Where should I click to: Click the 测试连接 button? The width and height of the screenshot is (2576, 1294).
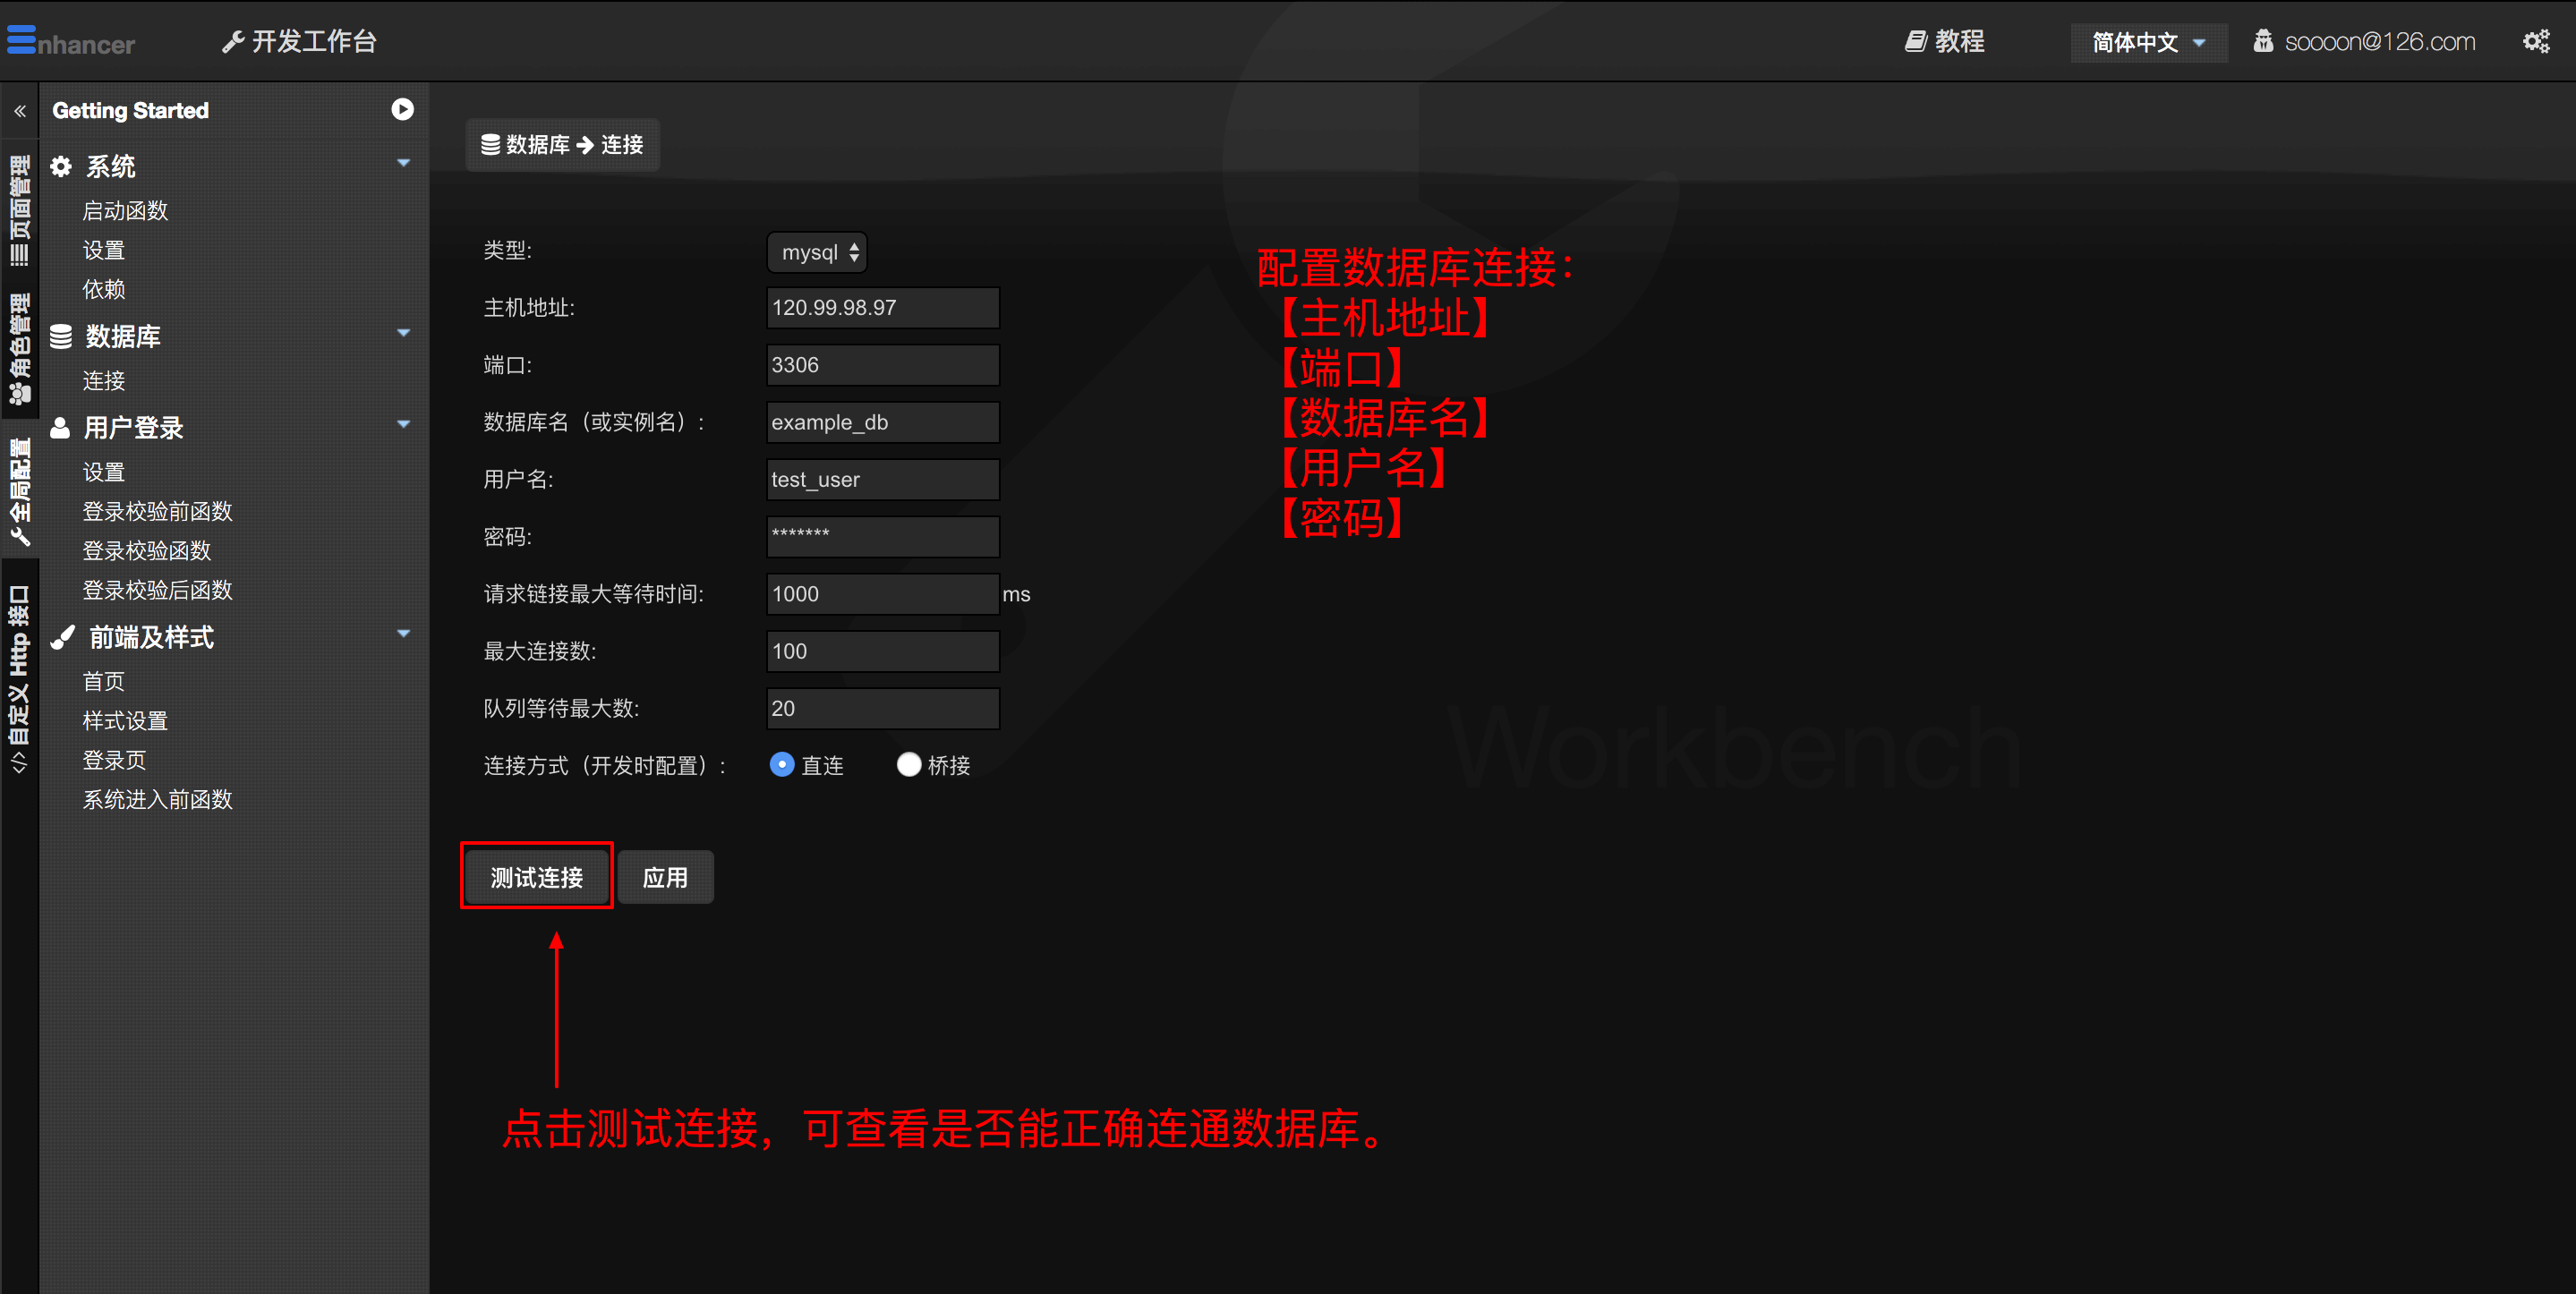pos(537,877)
